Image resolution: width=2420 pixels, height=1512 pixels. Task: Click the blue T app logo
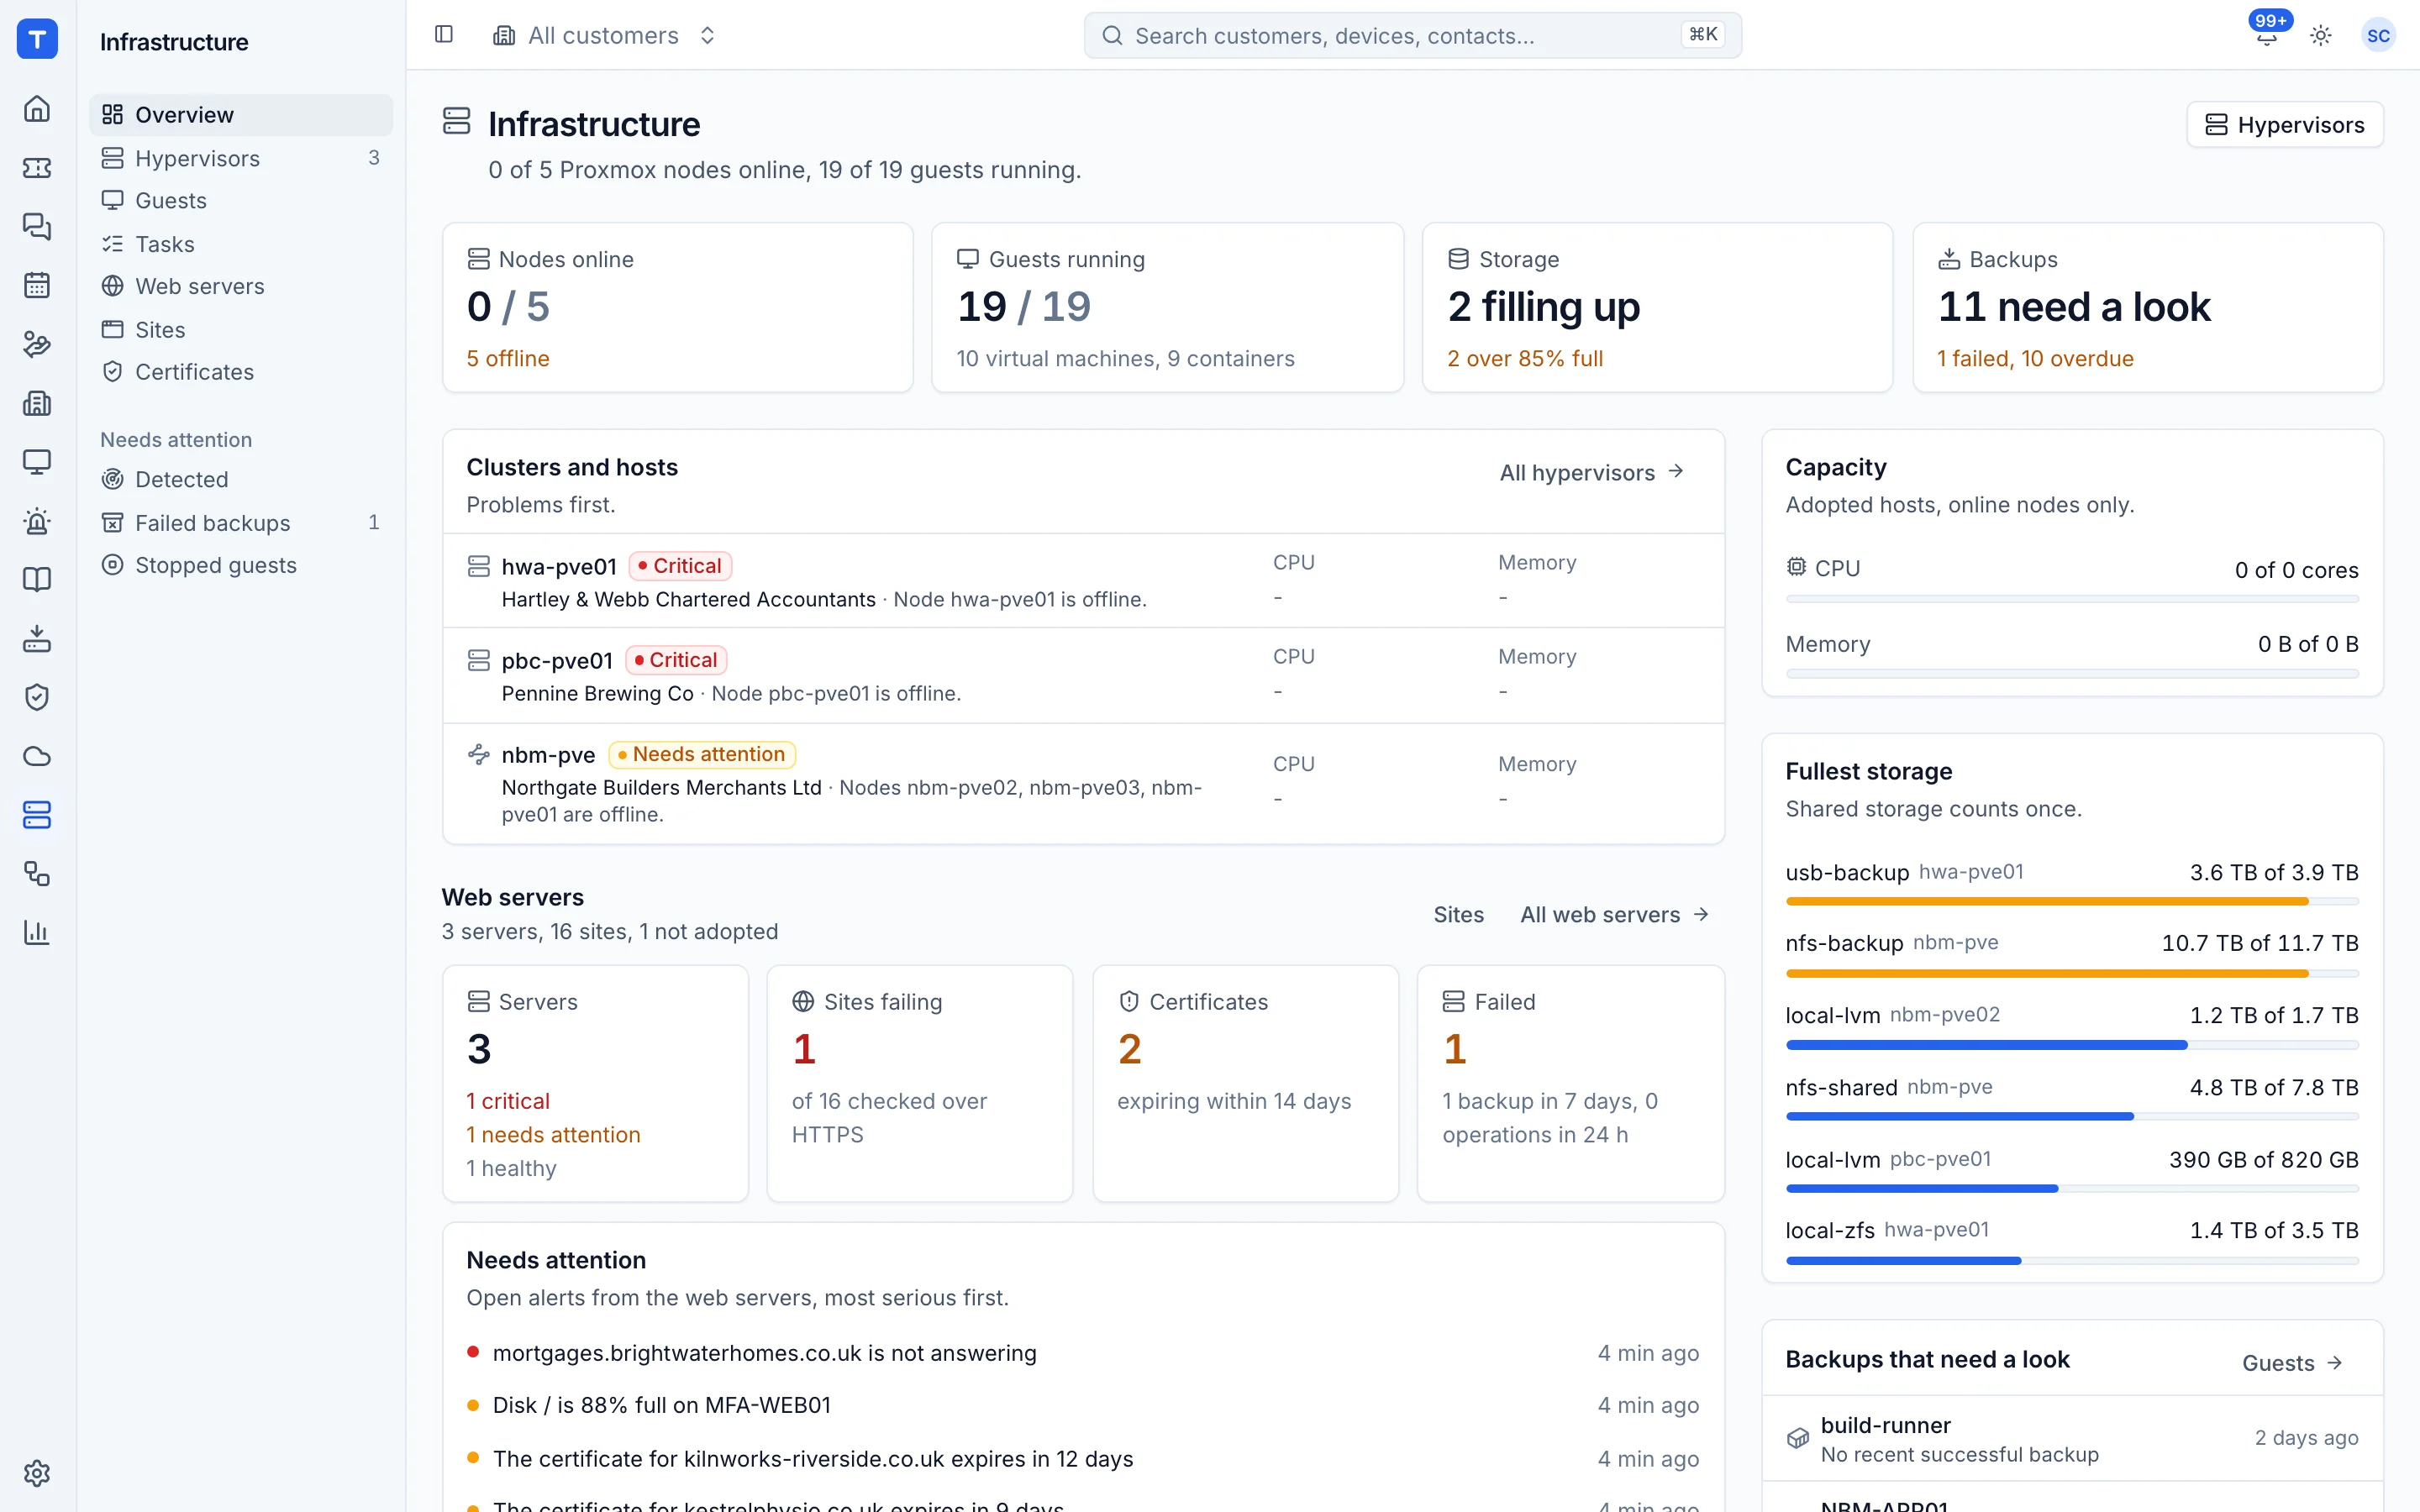(x=37, y=39)
